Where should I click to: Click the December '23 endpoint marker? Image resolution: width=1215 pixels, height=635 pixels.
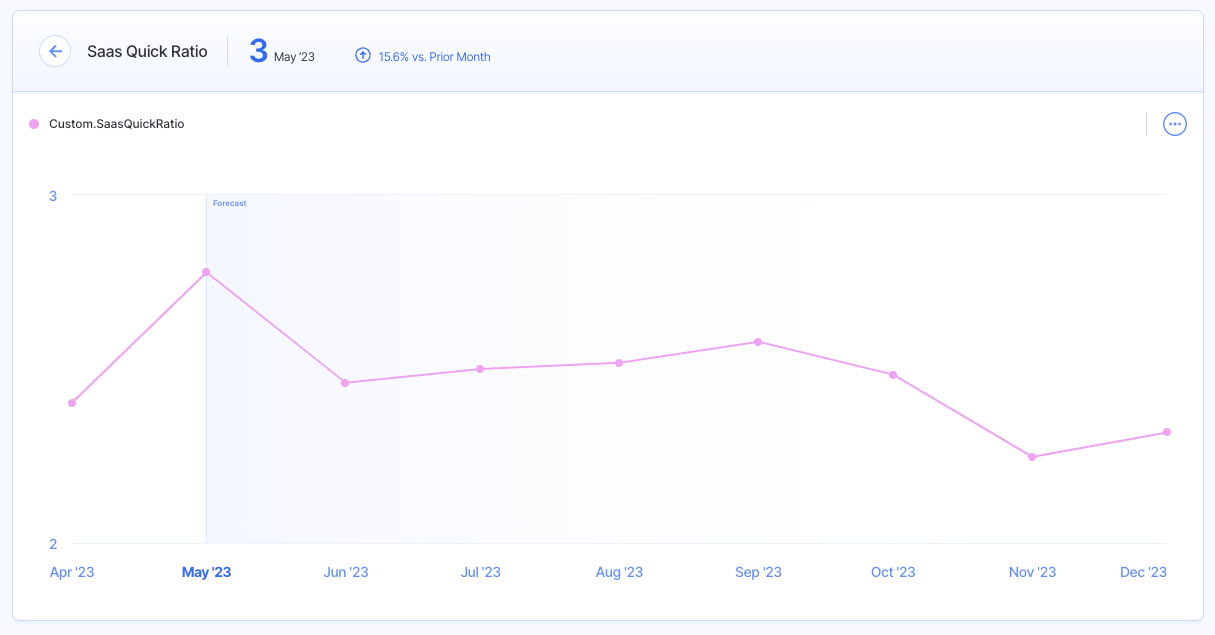(1167, 432)
